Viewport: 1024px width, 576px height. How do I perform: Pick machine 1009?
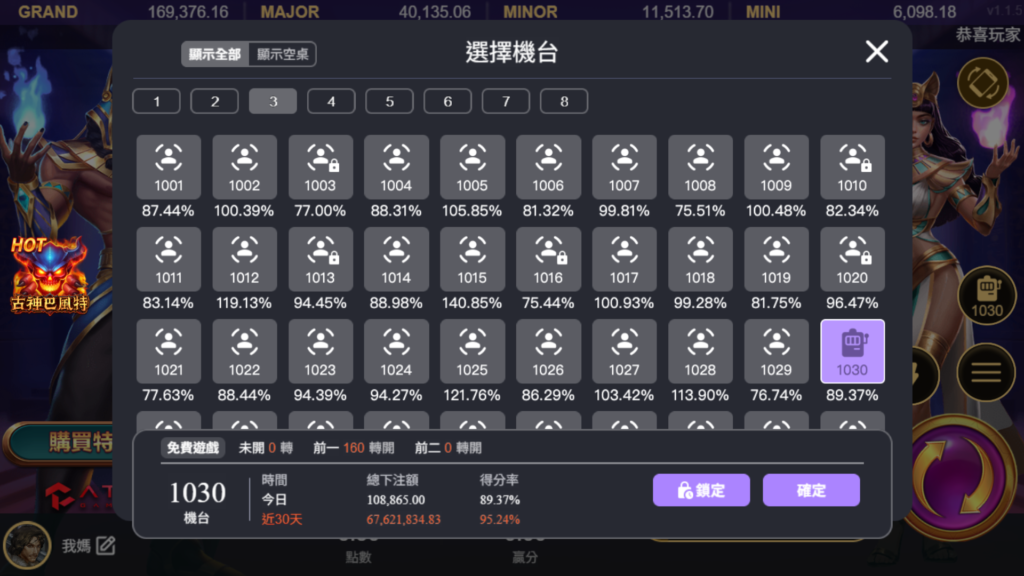pos(776,167)
